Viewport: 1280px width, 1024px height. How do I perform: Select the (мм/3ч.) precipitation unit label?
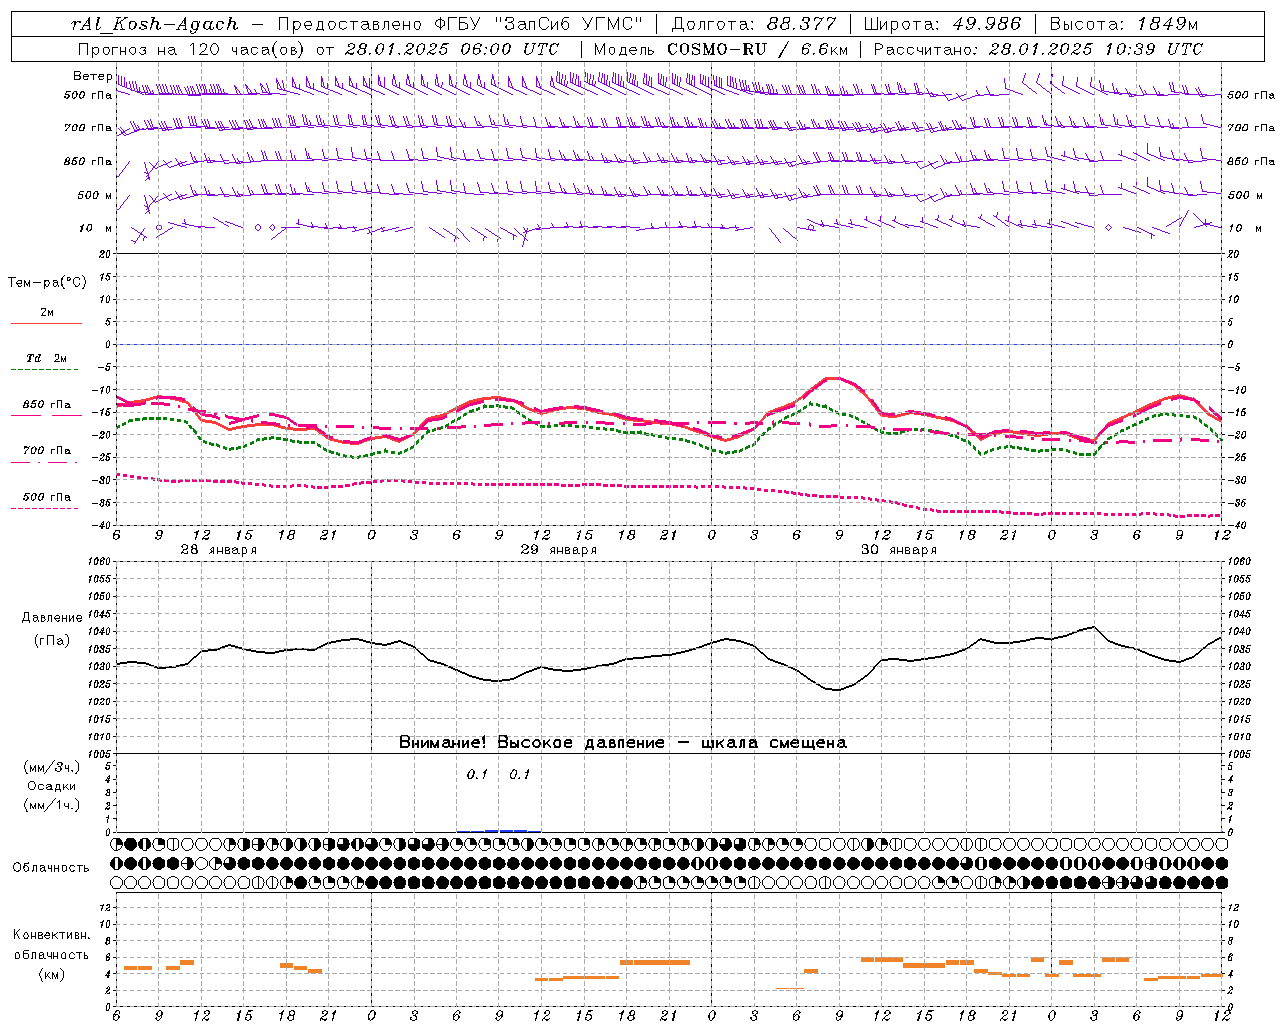pyautogui.click(x=52, y=767)
